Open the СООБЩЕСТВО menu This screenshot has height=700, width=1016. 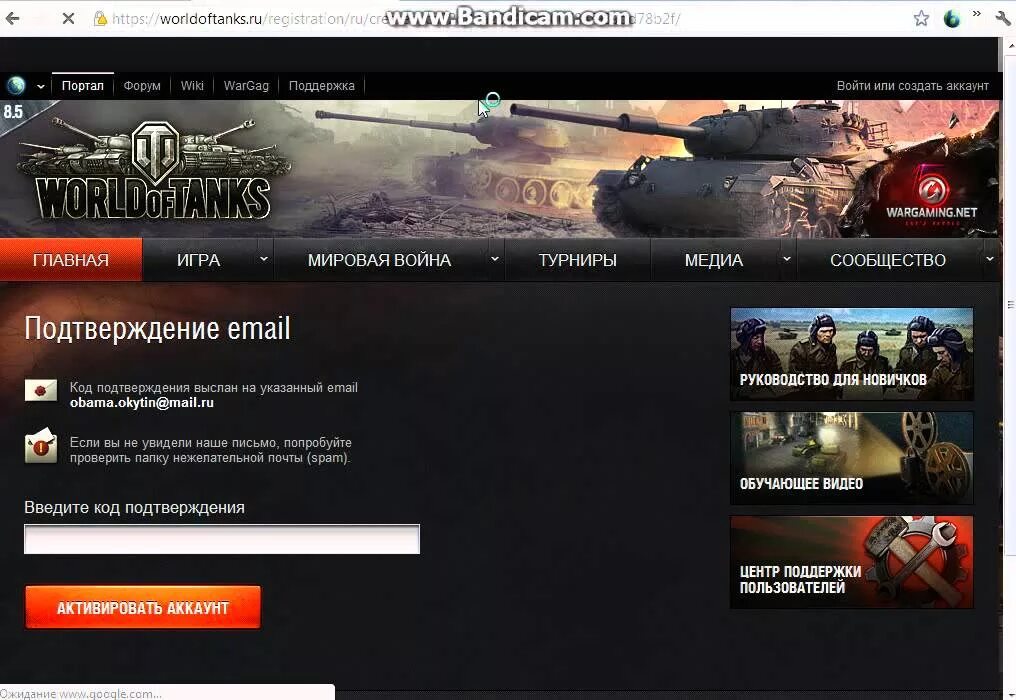click(888, 260)
